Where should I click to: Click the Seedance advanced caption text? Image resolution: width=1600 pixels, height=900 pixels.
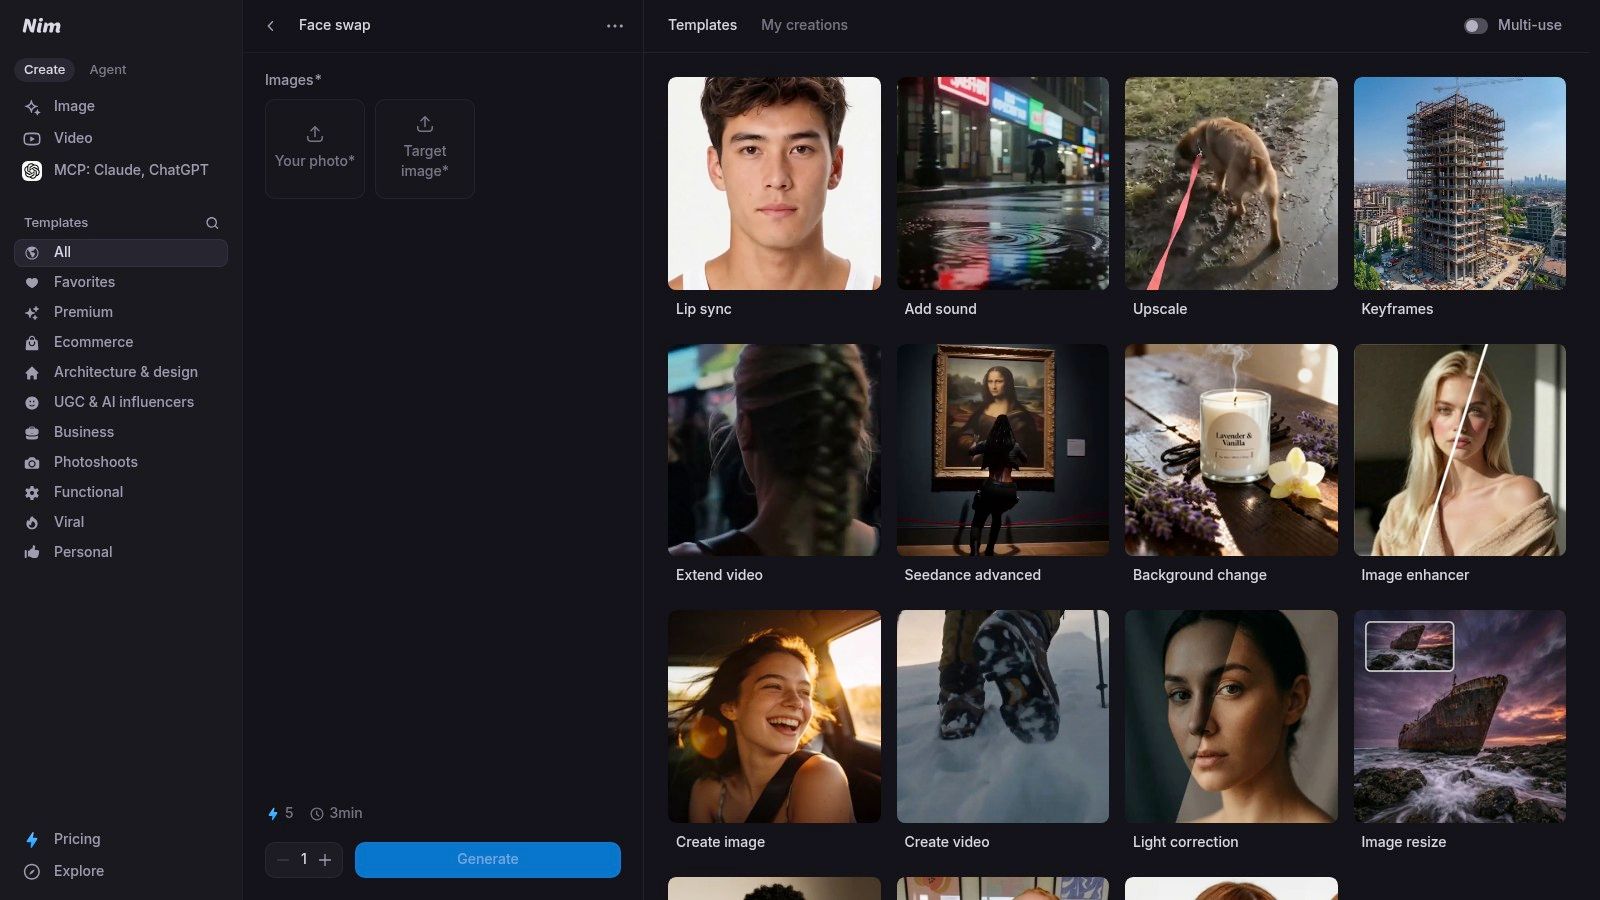[972, 575]
